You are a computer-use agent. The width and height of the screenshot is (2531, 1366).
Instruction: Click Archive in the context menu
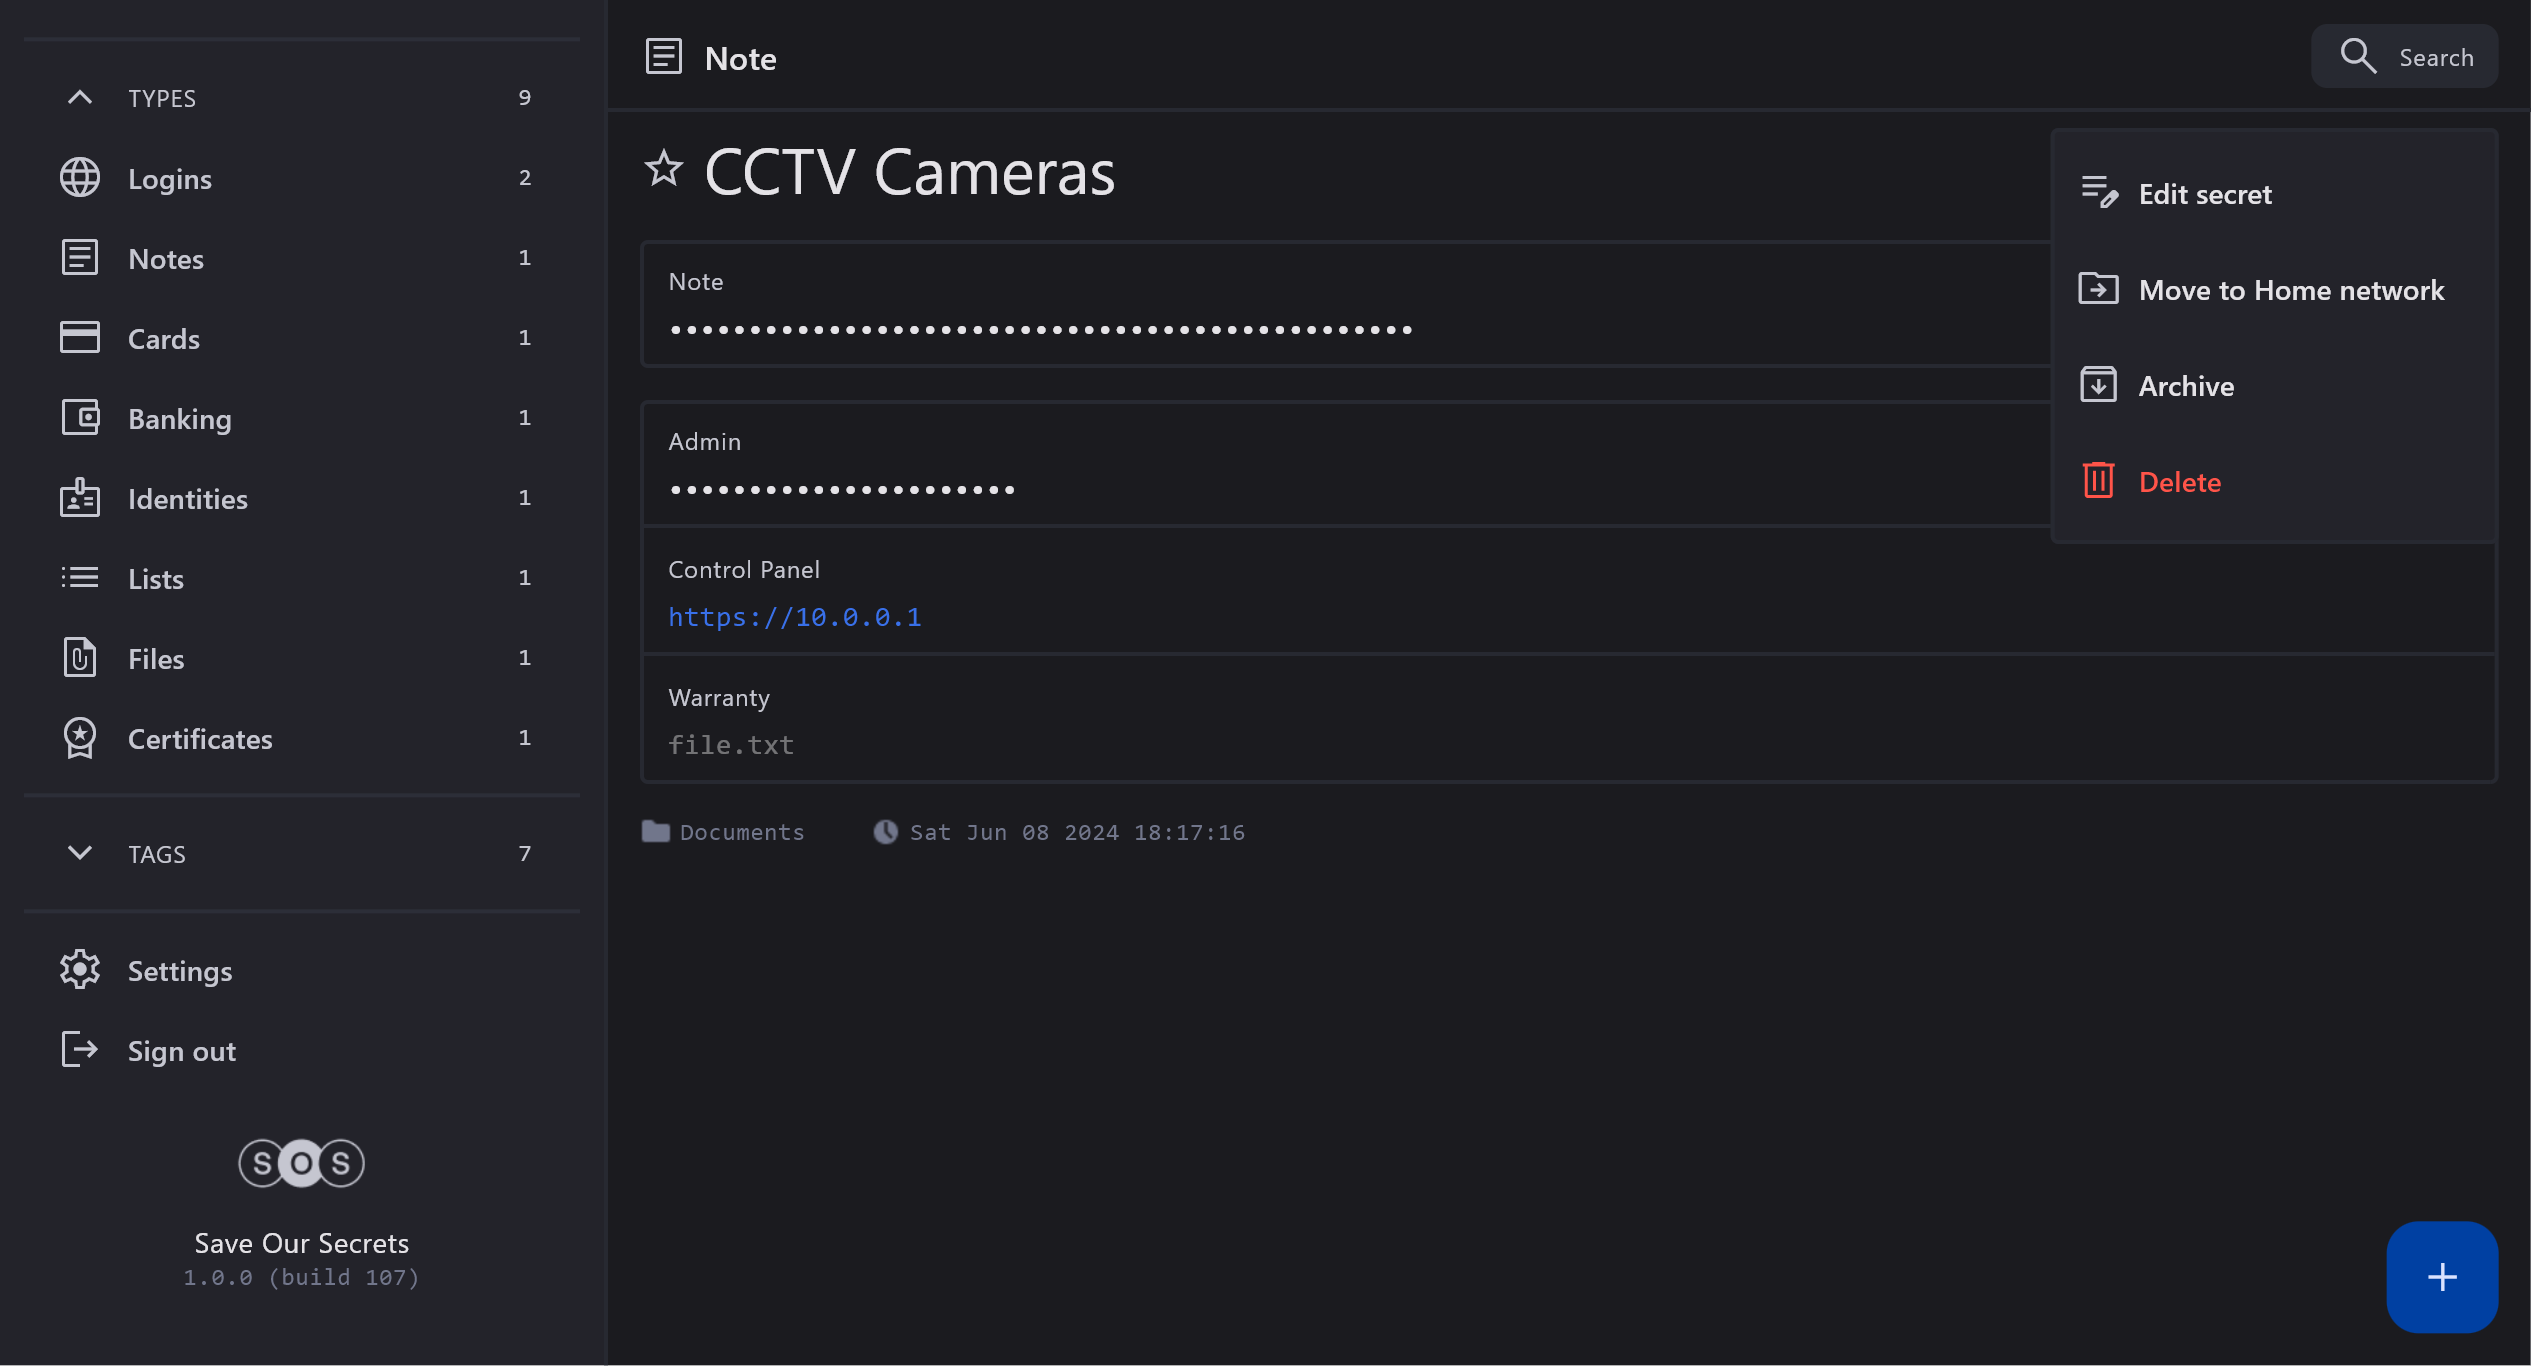(x=2185, y=386)
